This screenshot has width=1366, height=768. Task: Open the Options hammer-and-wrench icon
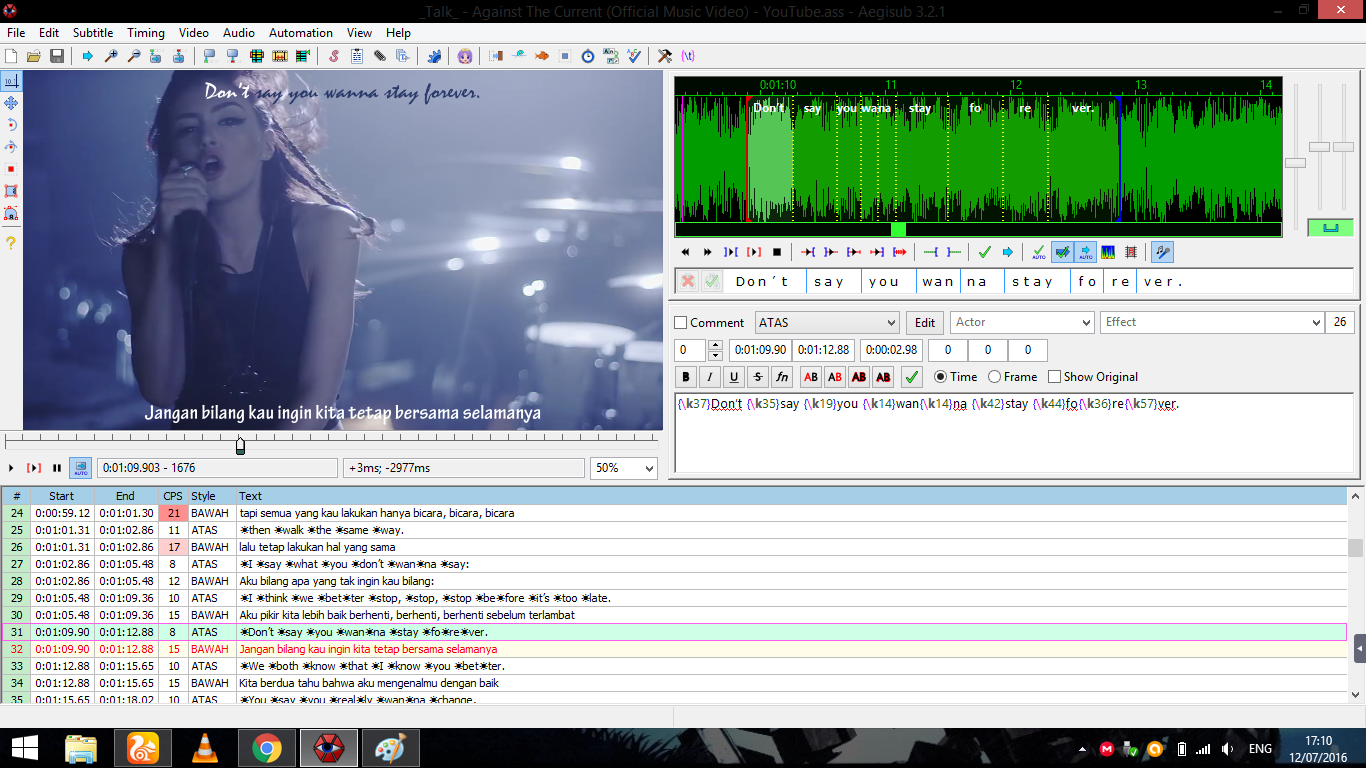664,56
